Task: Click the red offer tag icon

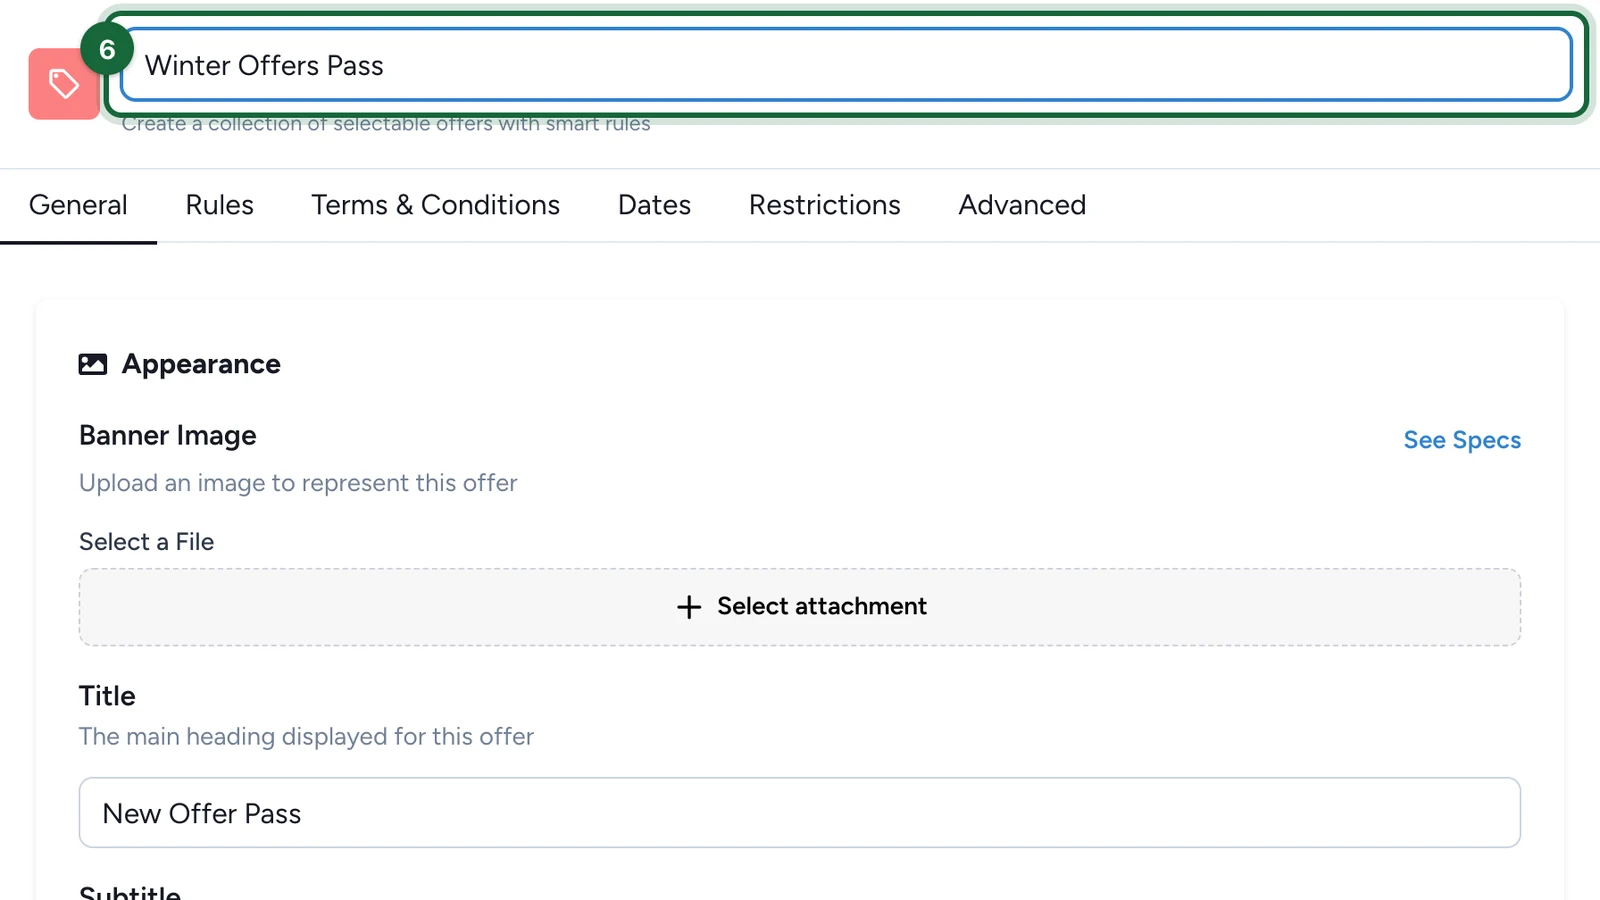Action: point(63,84)
